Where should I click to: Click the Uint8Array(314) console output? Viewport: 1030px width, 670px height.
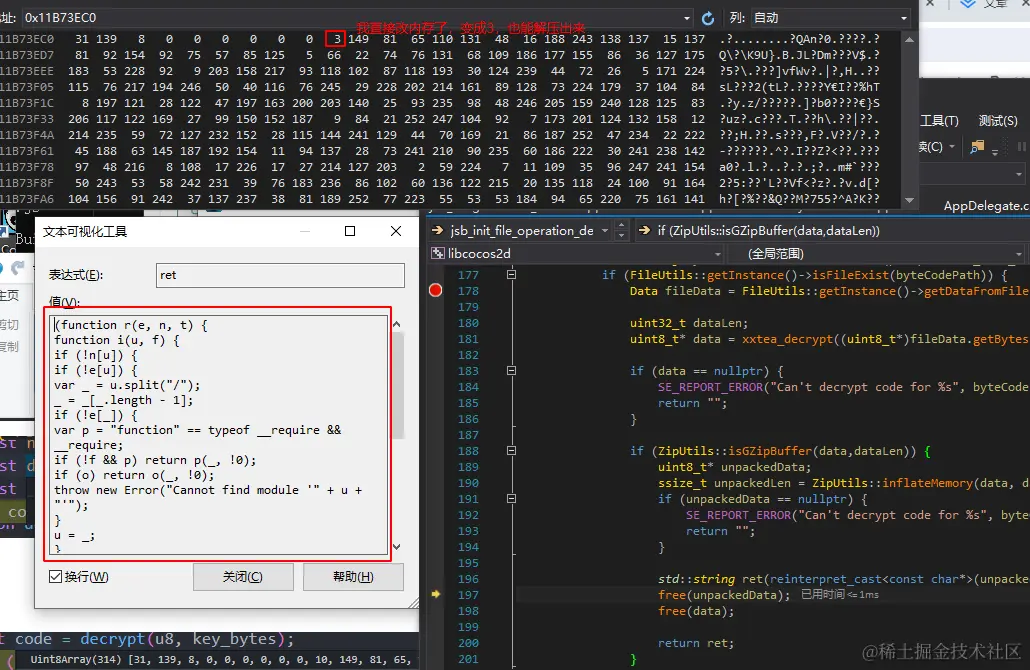(x=221, y=659)
